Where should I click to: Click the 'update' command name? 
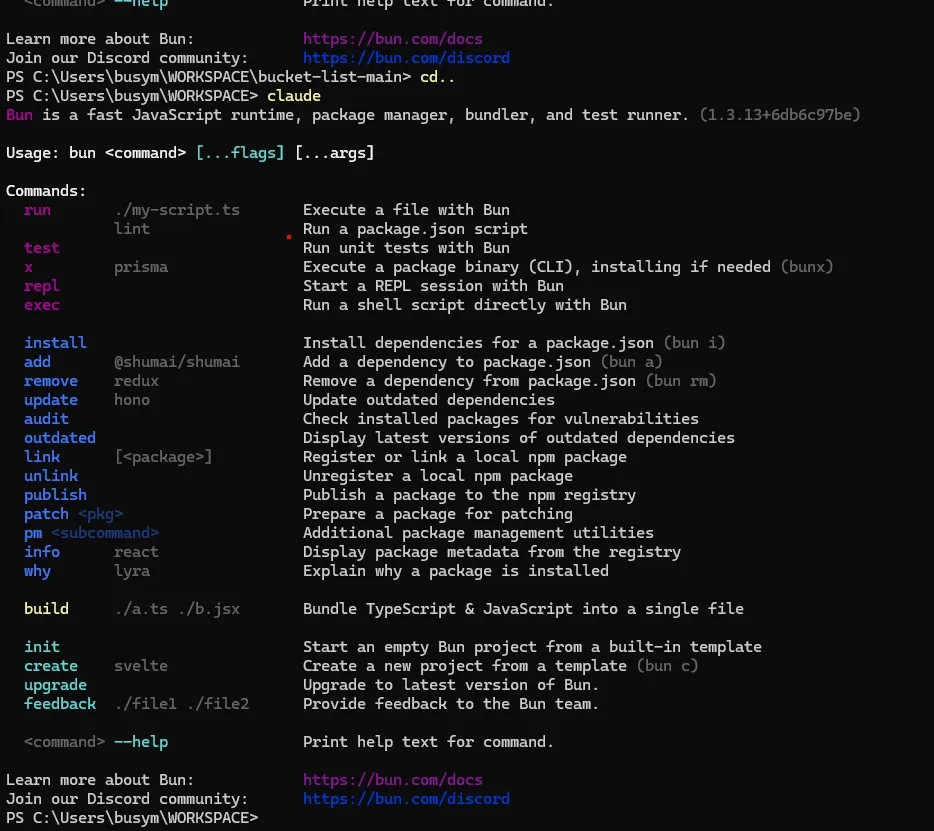51,400
